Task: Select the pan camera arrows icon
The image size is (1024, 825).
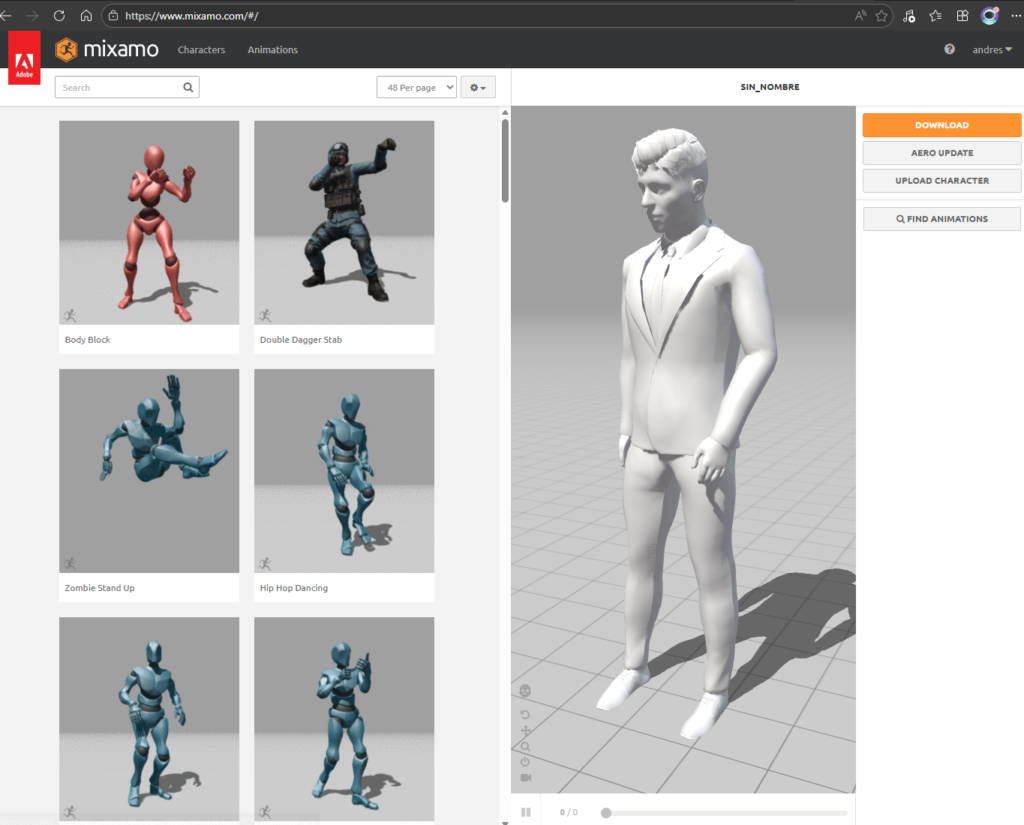Action: 526,731
